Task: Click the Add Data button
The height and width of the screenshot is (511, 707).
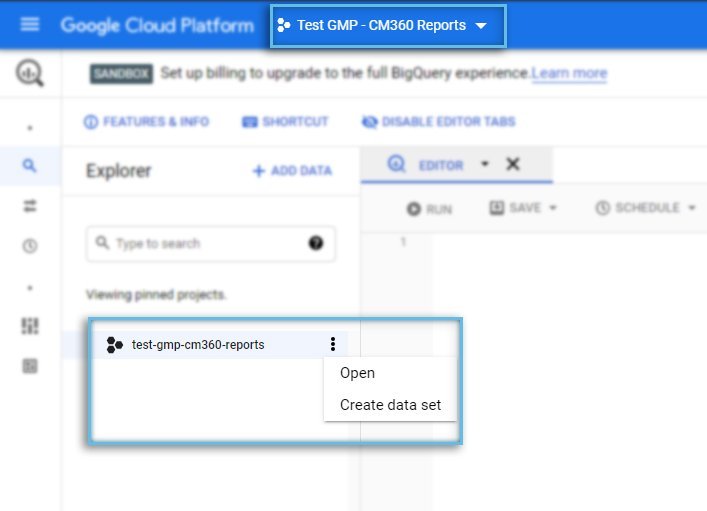Action: (x=292, y=170)
